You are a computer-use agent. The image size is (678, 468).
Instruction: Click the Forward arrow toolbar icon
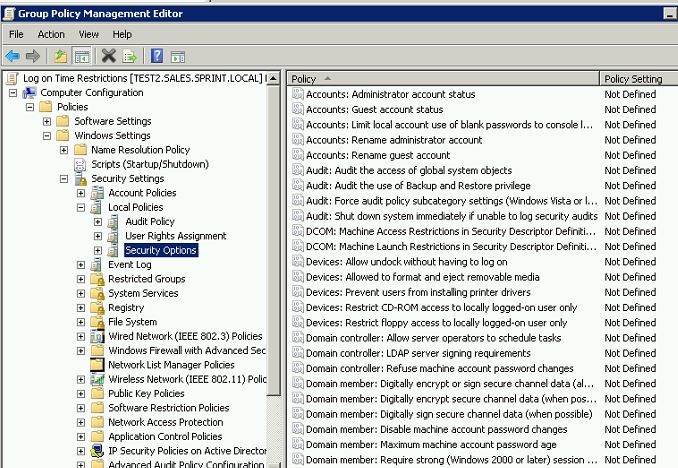click(33, 56)
